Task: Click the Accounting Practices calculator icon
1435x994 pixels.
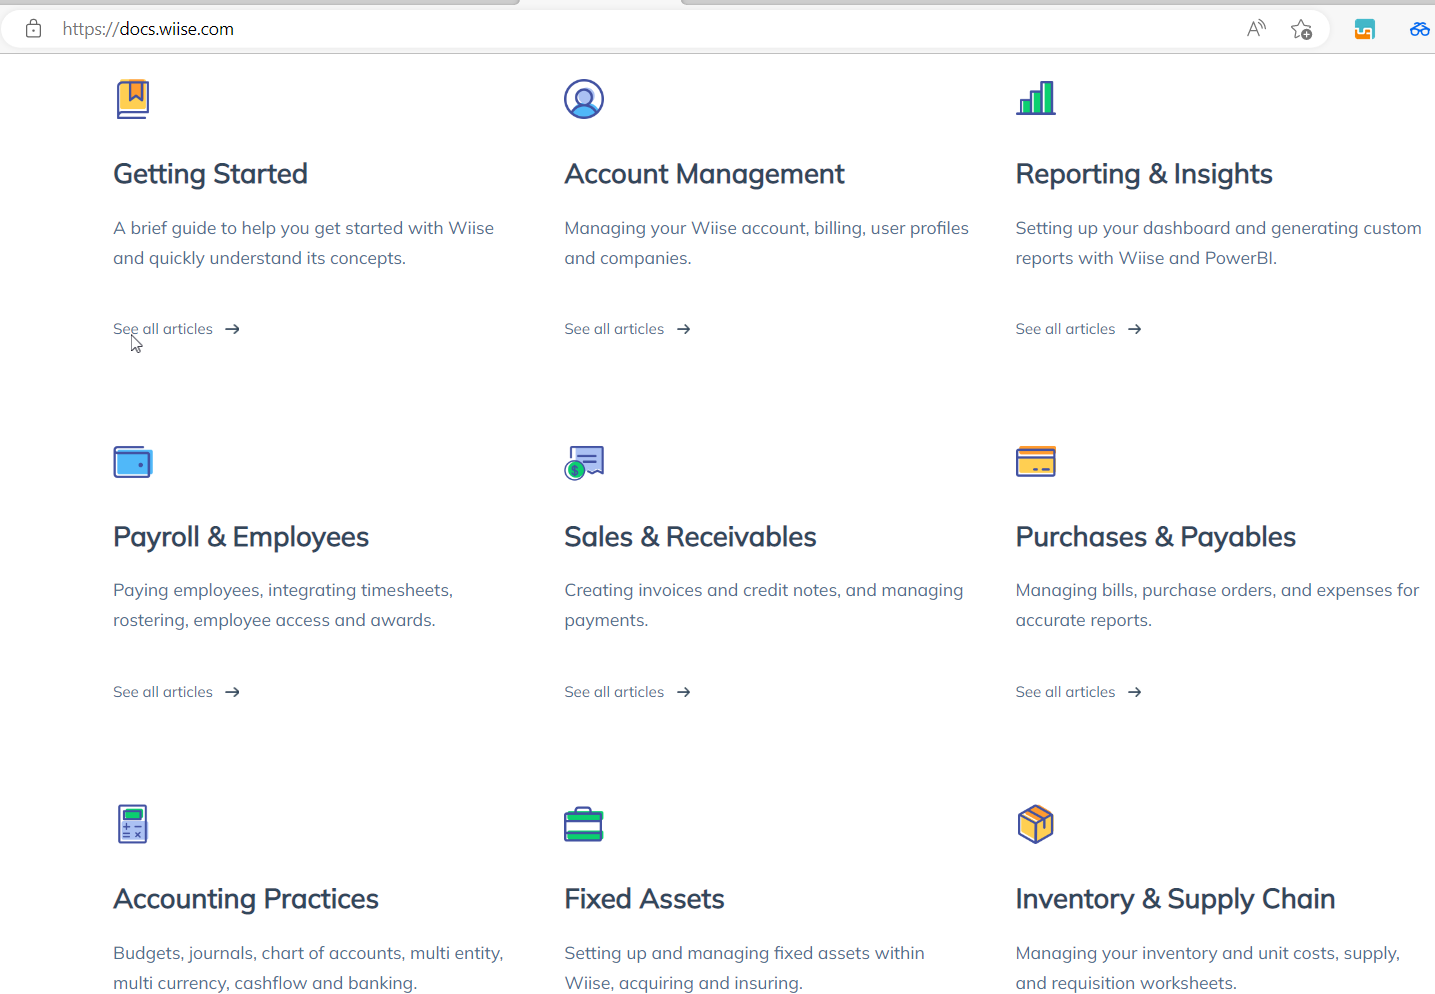Action: (133, 824)
